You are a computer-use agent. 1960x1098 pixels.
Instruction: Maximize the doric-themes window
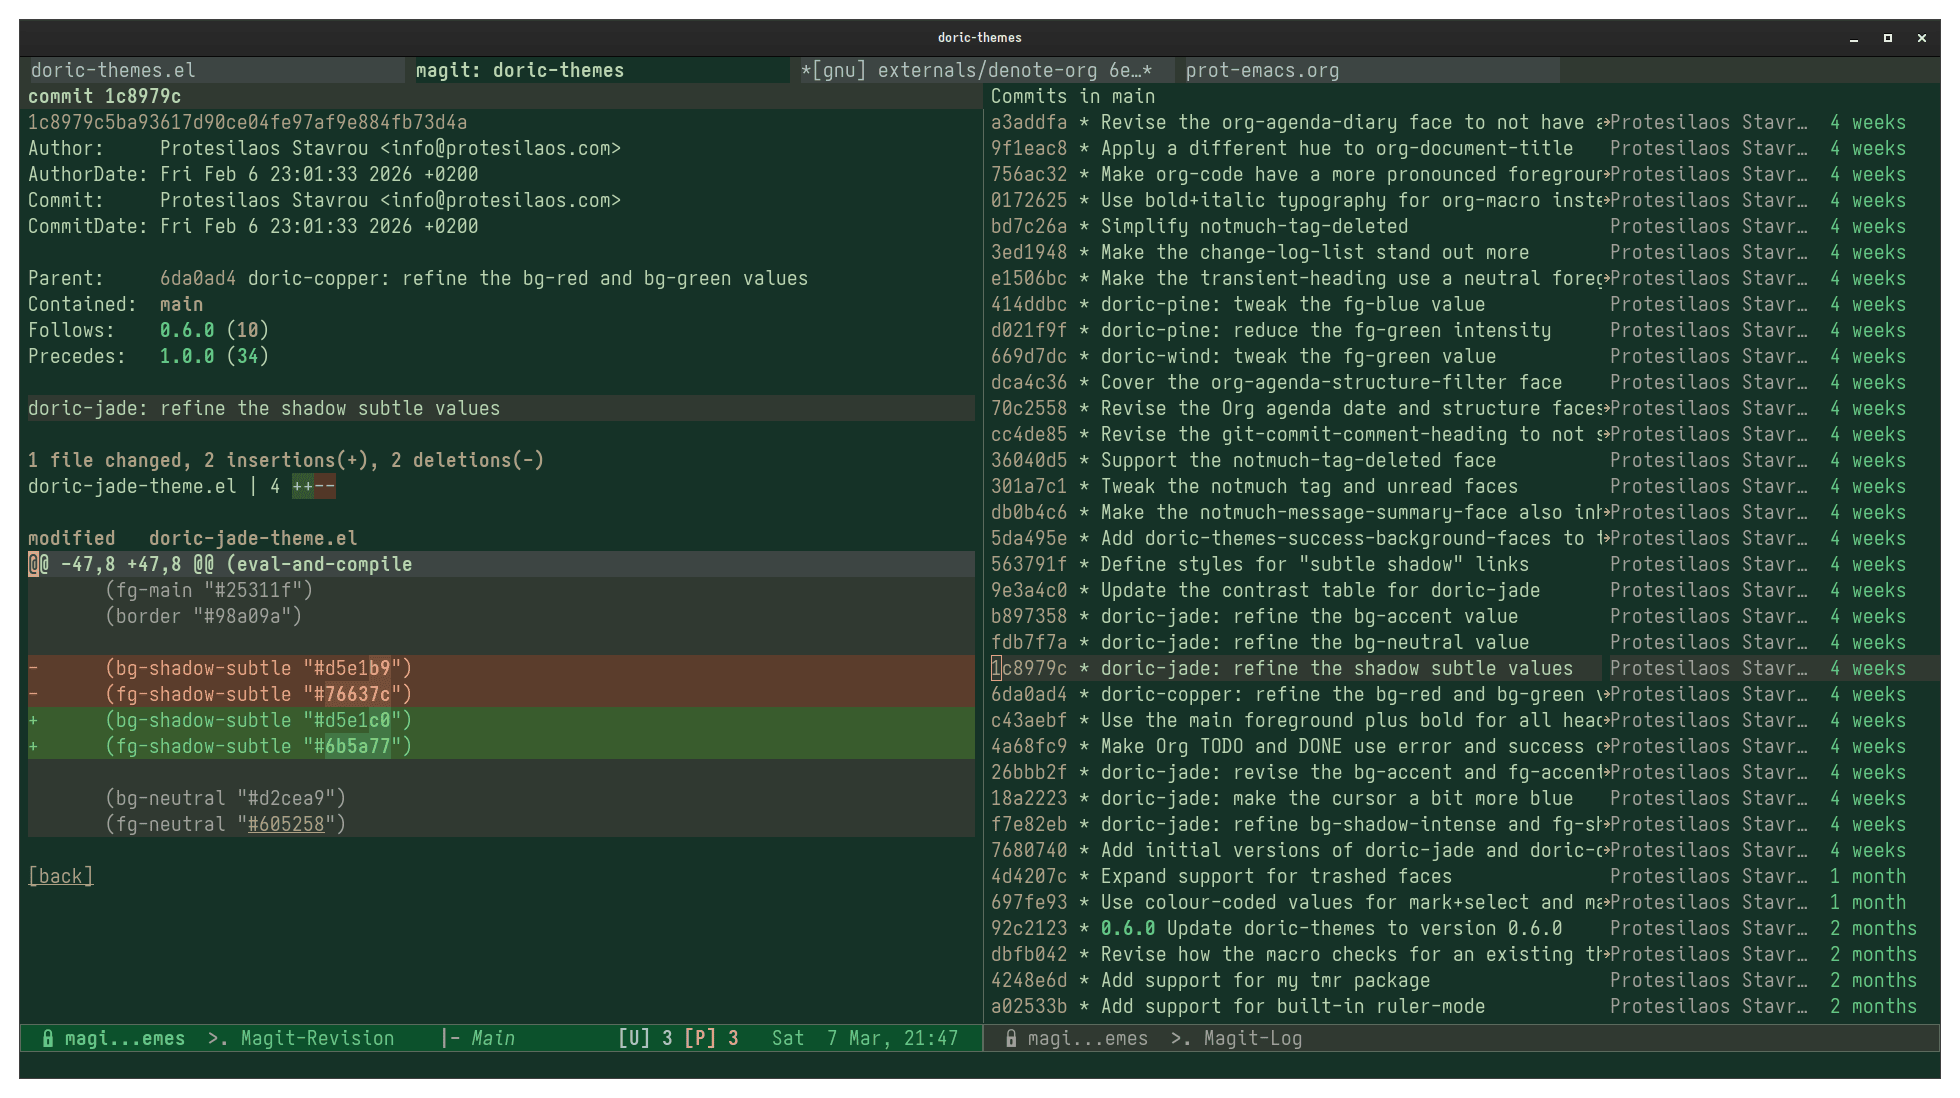pyautogui.click(x=1888, y=38)
